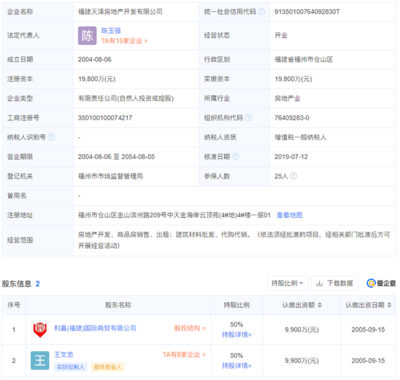Open the TA有8家企业 link

[184, 355]
